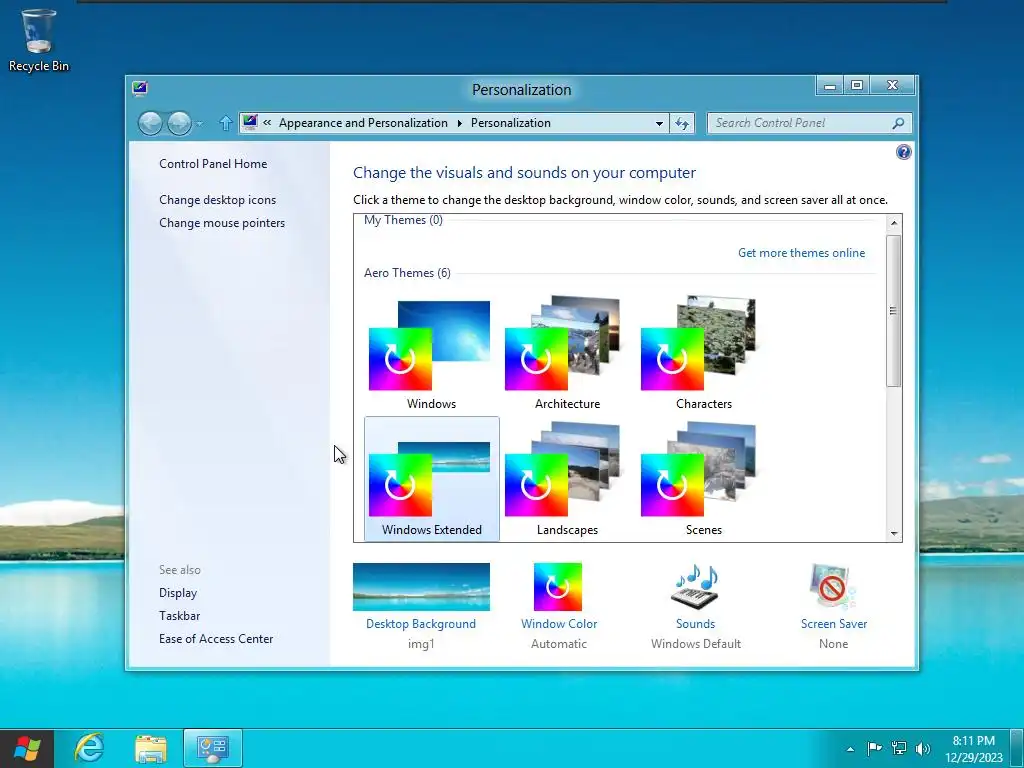Open Change mouse pointers
The height and width of the screenshot is (768, 1024).
click(x=222, y=223)
